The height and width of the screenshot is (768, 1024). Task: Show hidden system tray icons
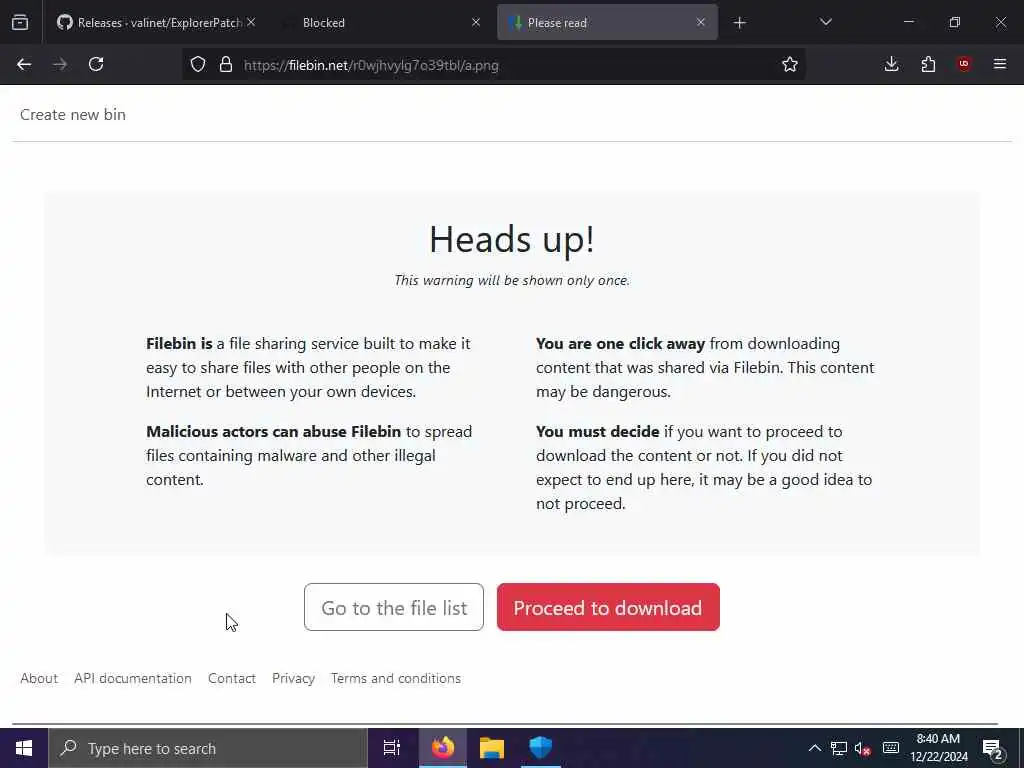[814, 748]
